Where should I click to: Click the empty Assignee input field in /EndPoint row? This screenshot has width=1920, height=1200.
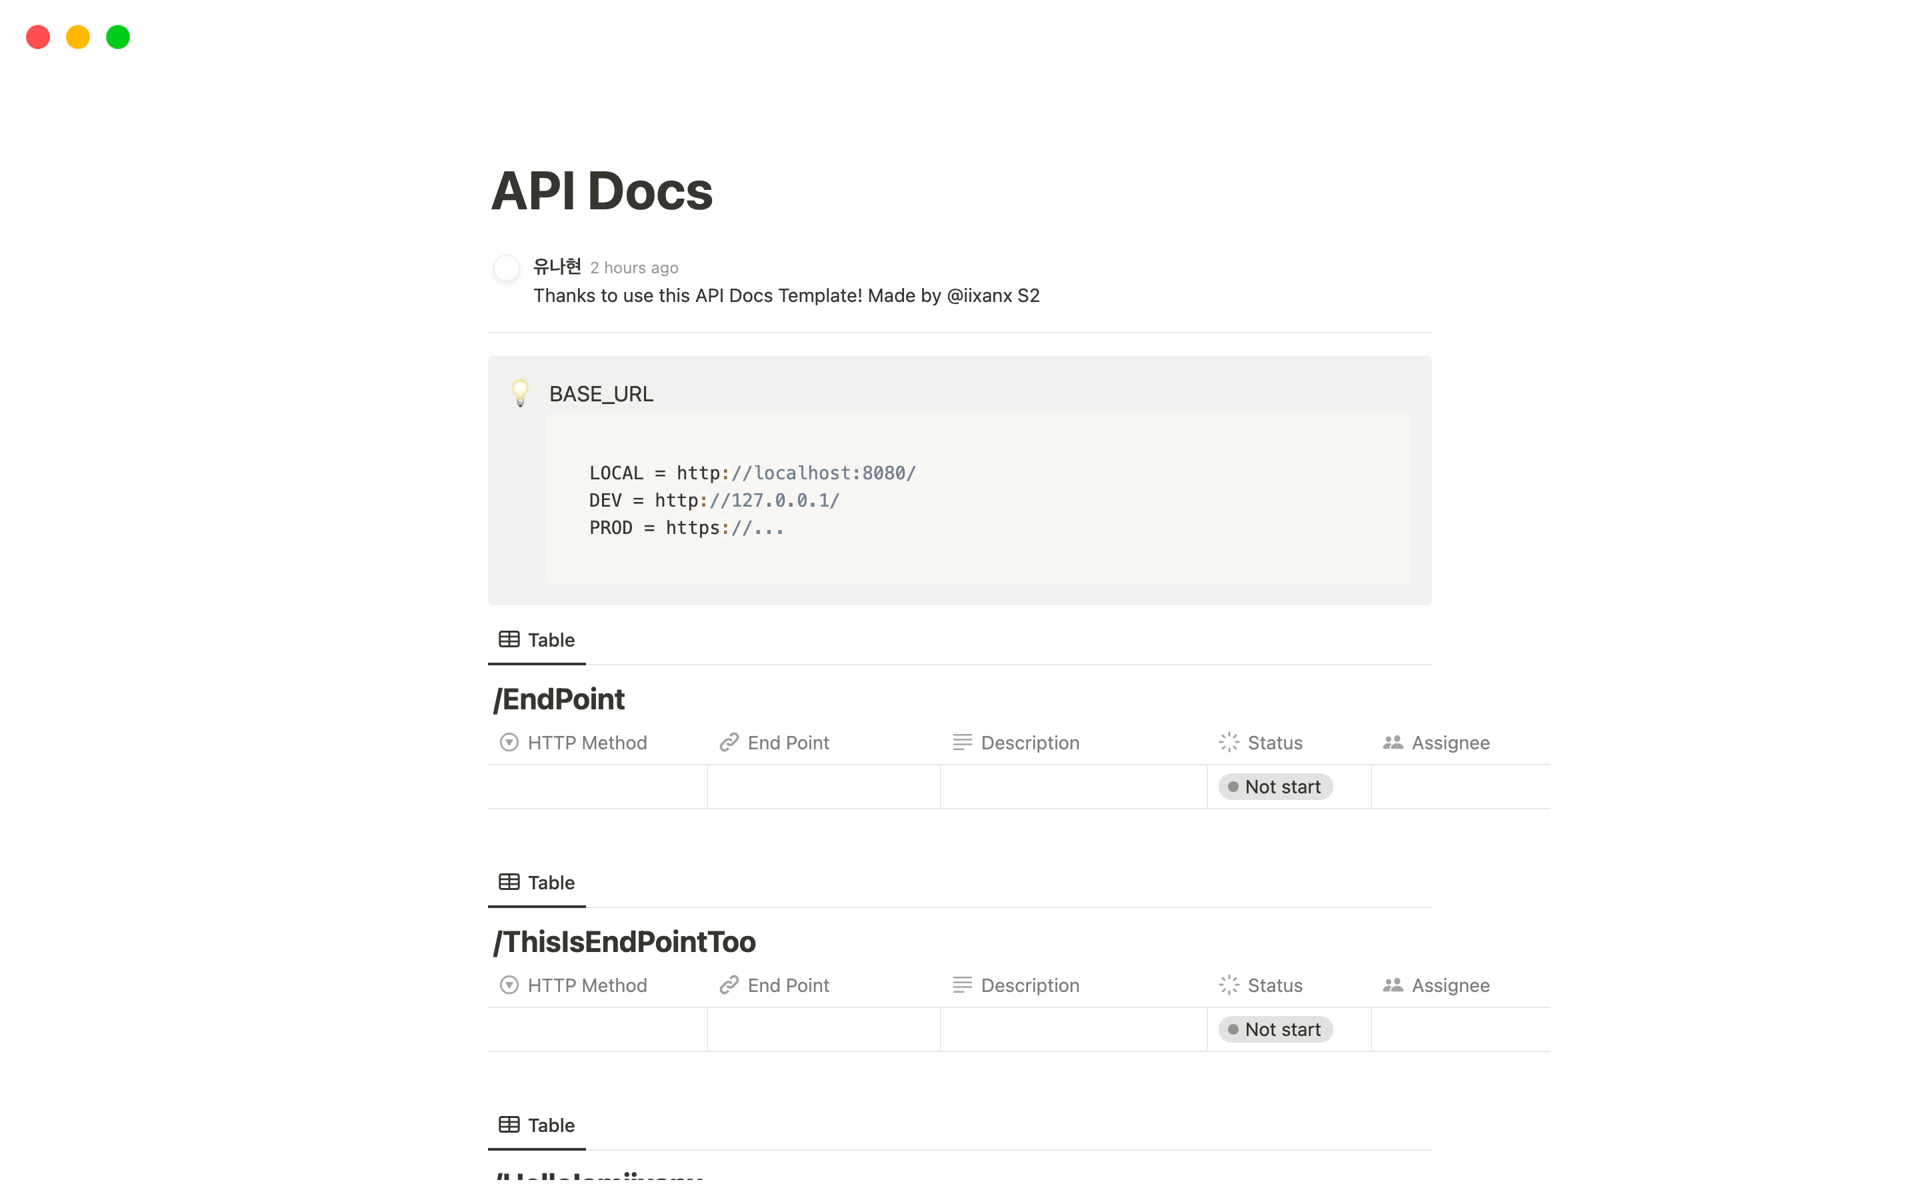1449,785
